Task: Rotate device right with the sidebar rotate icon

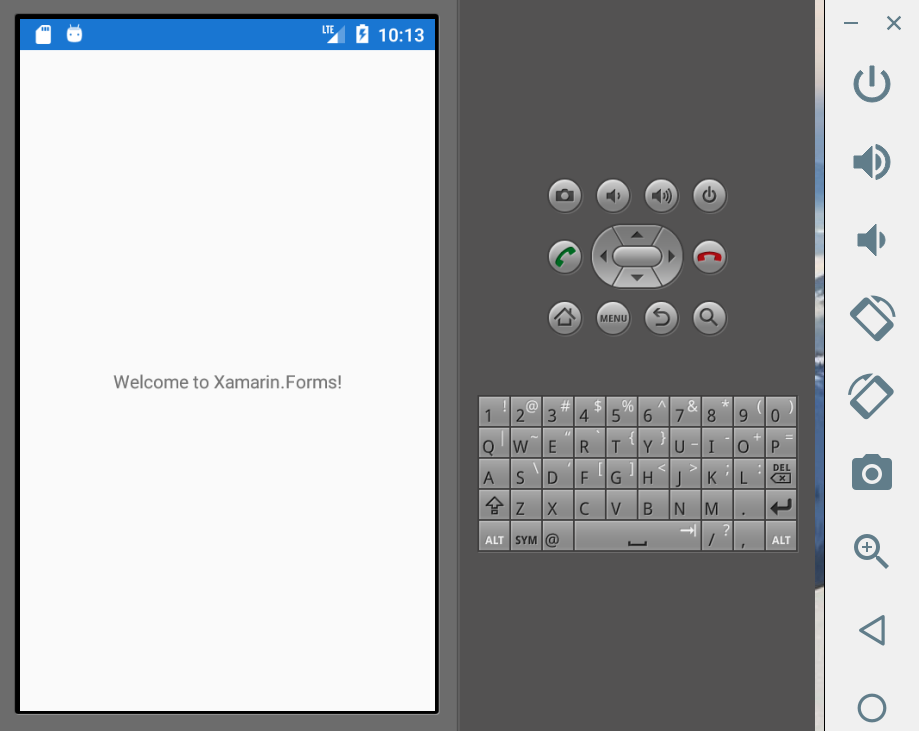Action: (871, 396)
